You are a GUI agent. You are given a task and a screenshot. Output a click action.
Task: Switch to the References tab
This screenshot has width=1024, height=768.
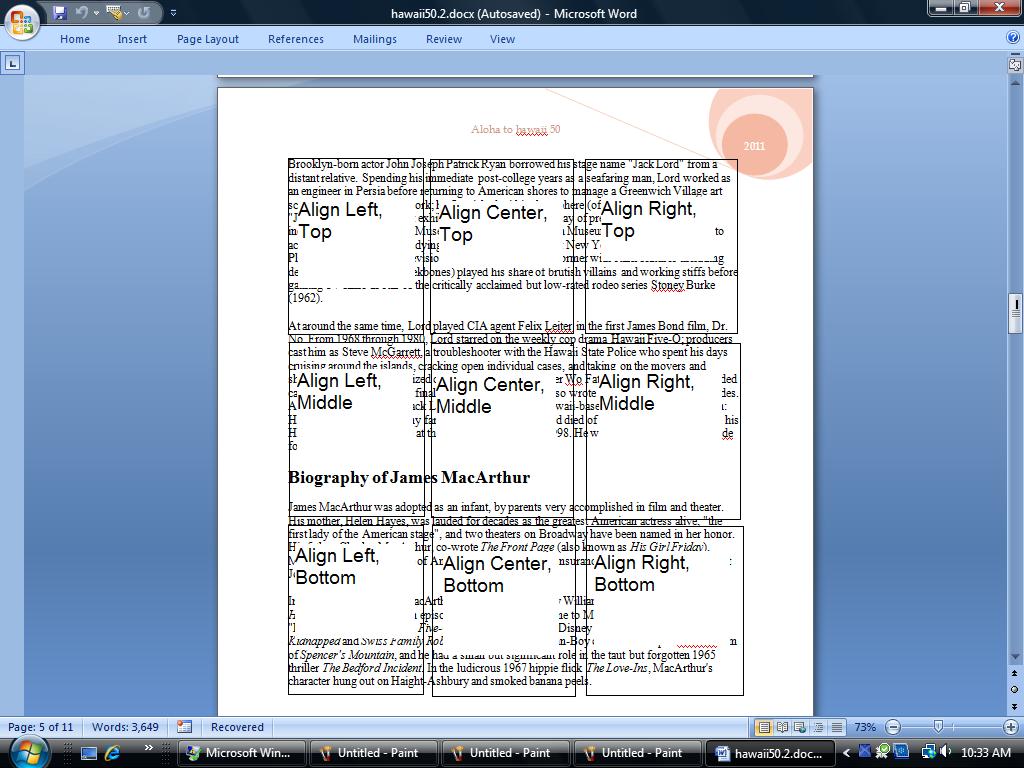coord(296,39)
